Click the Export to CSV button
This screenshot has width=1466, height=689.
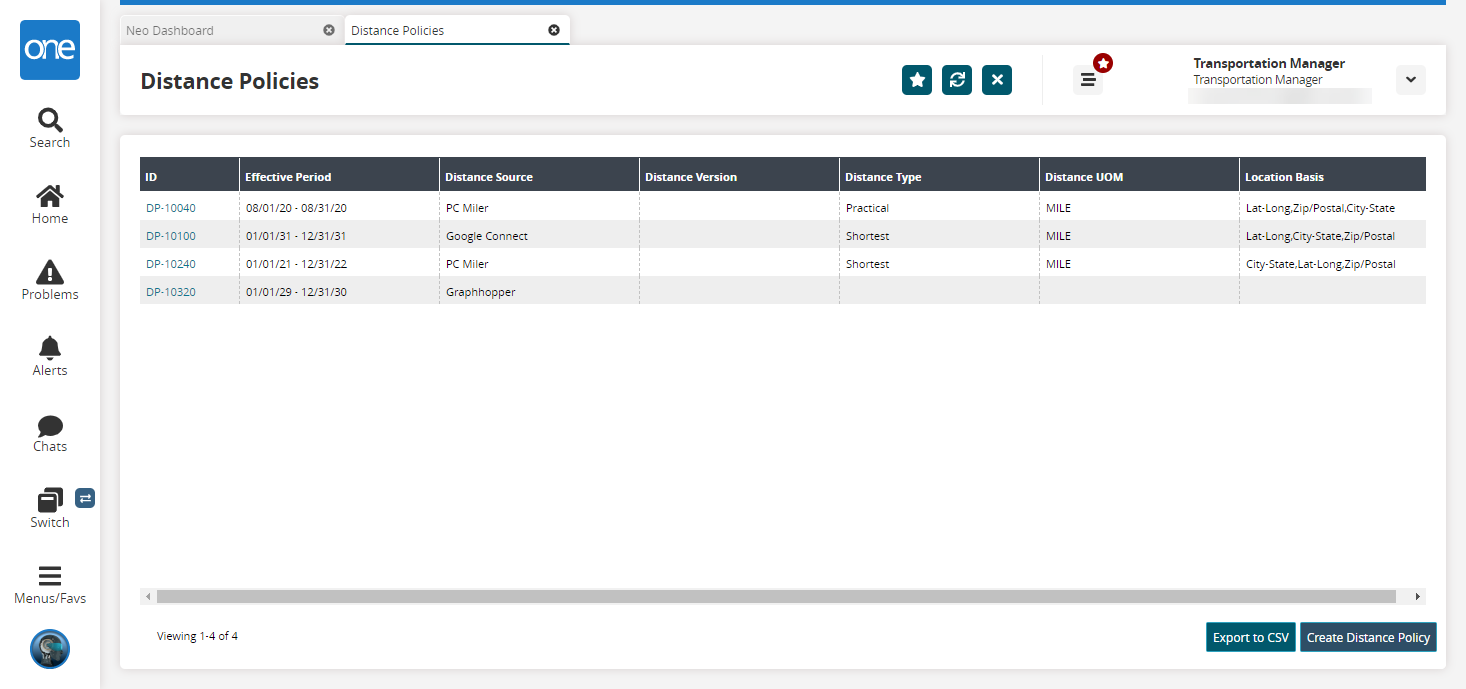(1250, 637)
